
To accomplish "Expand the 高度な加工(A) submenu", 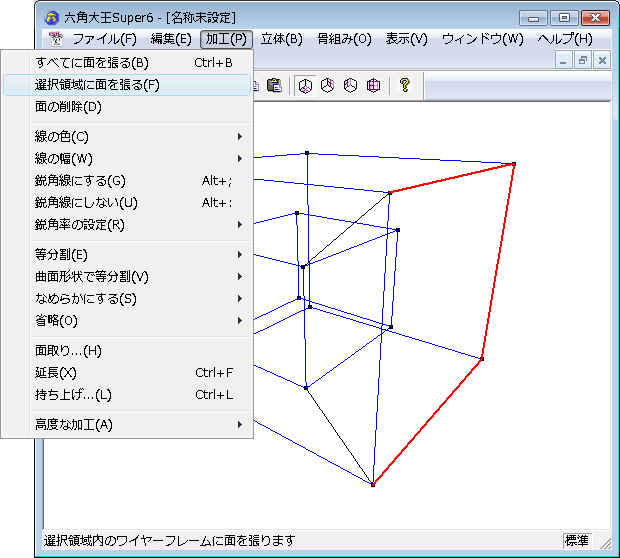I will tap(127, 425).
